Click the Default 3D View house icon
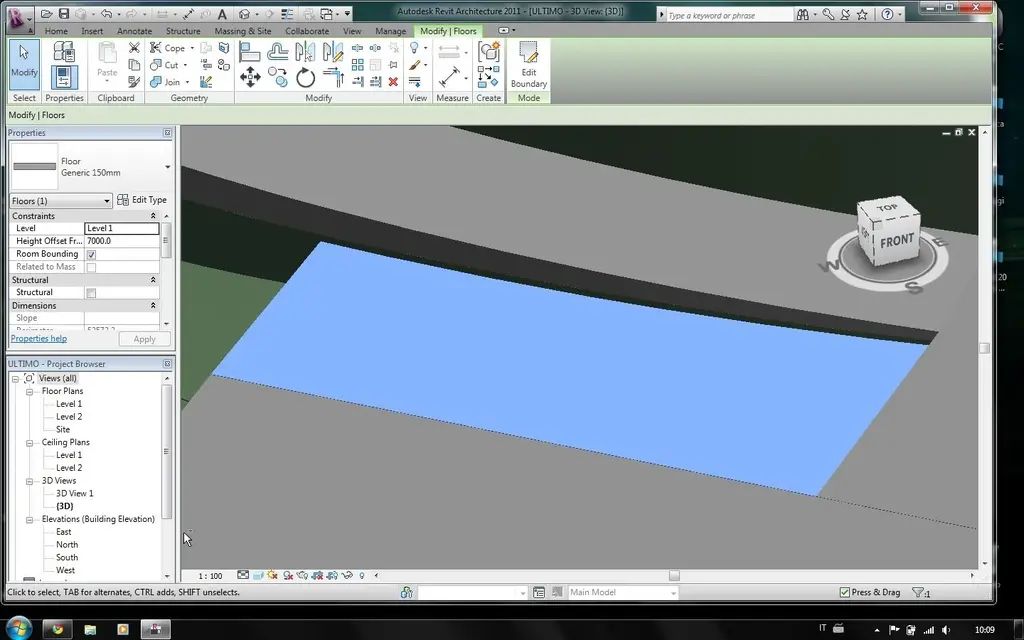Viewport: 1024px width, 640px height. pos(244,14)
